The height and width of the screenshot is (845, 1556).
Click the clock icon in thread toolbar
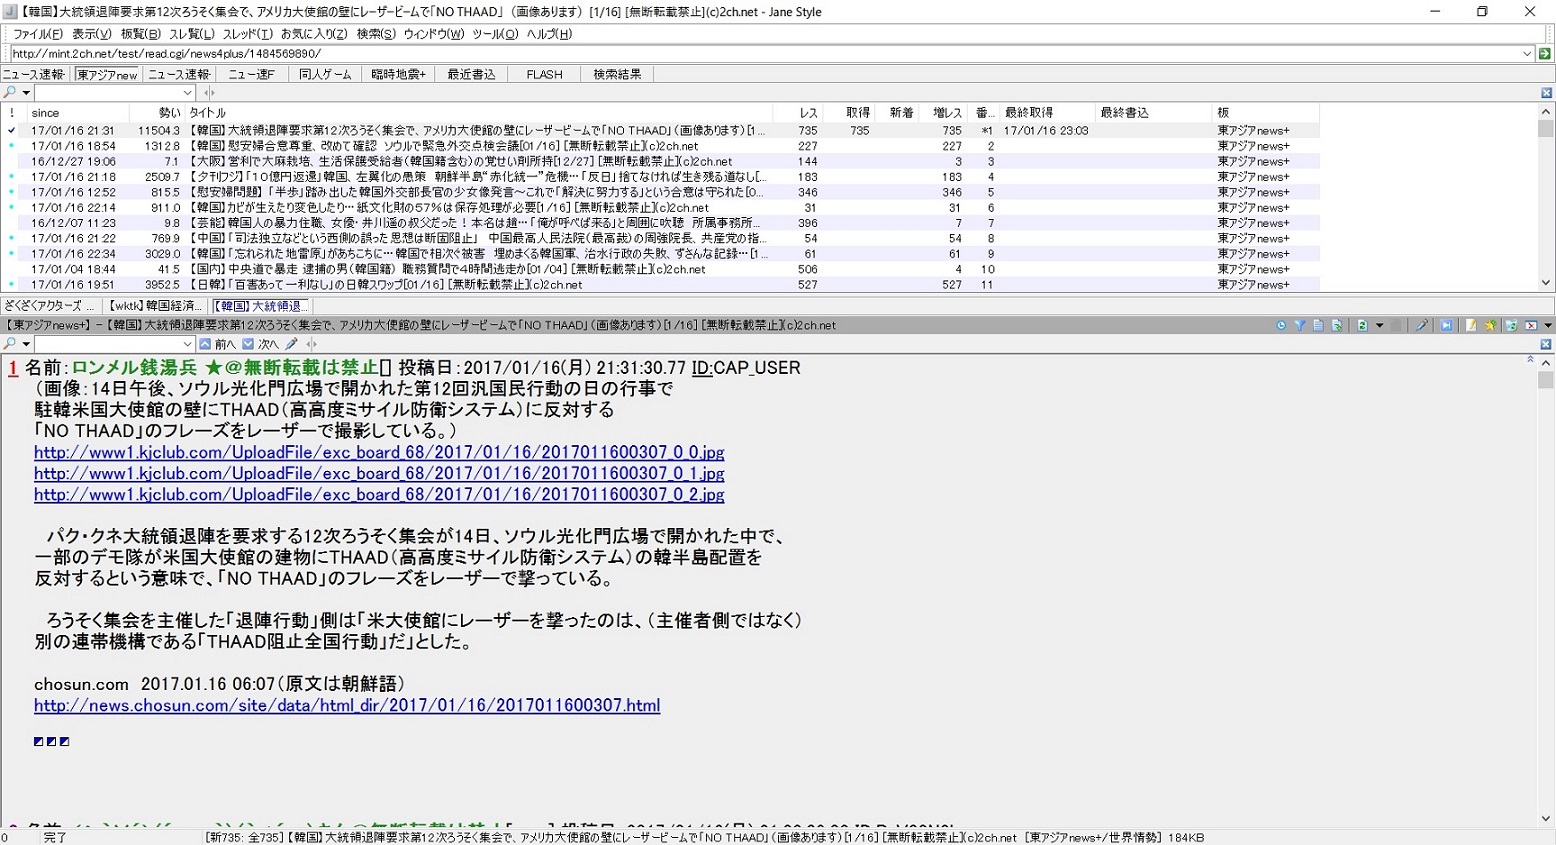point(1281,325)
